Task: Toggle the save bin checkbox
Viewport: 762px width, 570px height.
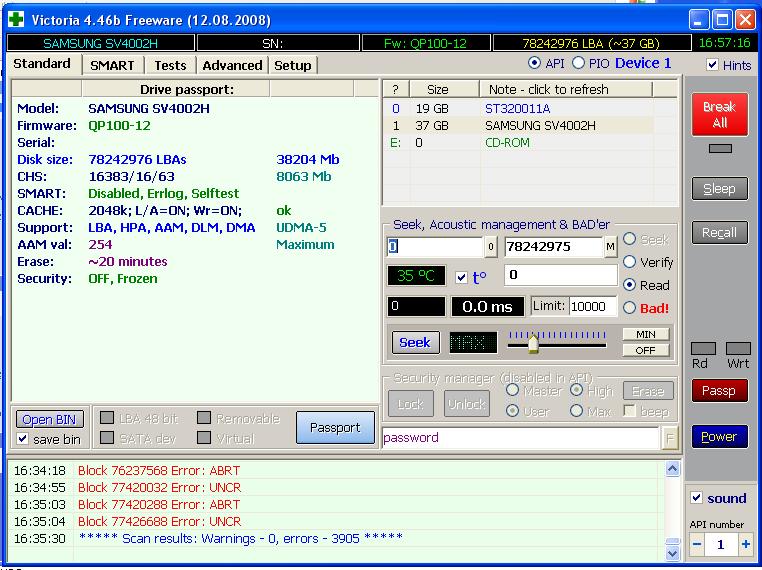Action: coord(22,439)
